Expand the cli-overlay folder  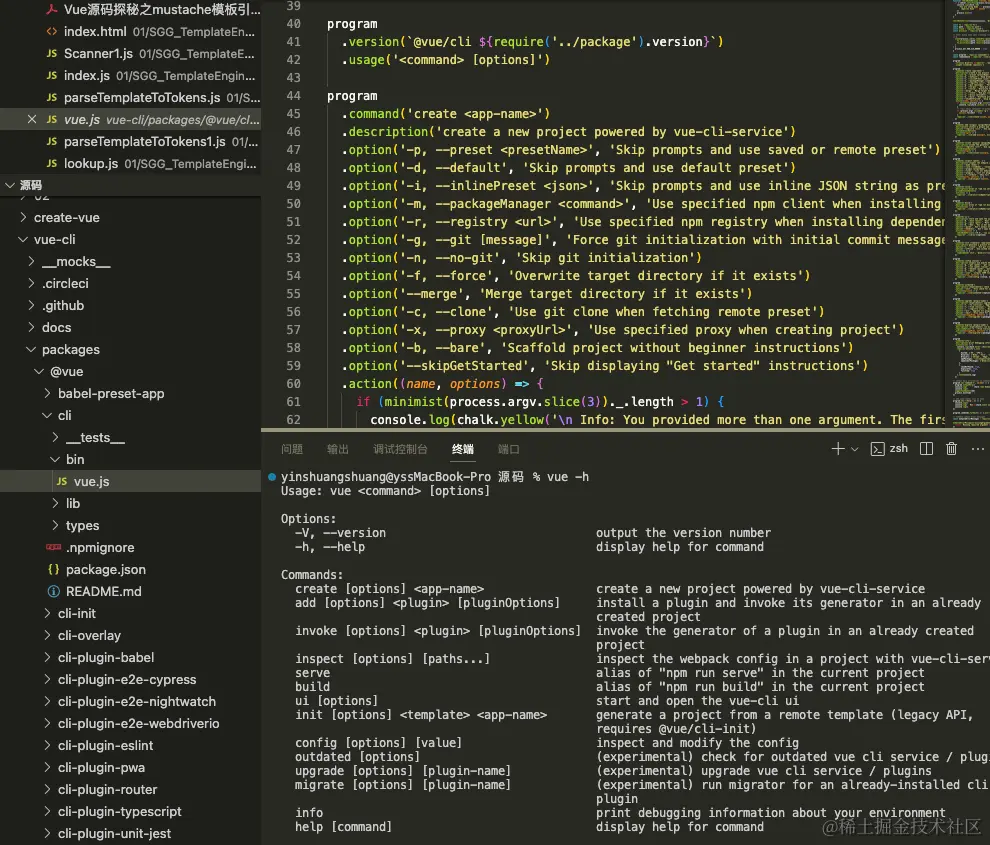click(130, 635)
